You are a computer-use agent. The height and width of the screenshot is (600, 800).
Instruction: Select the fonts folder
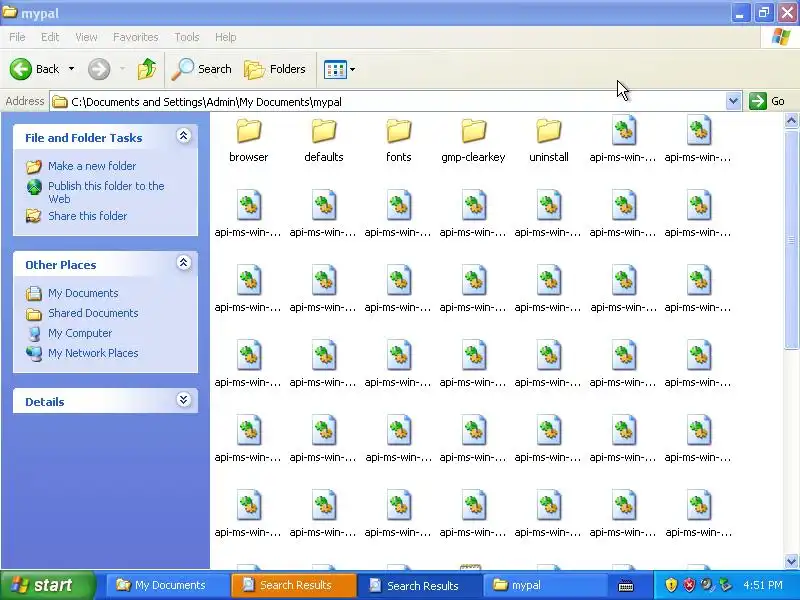point(398,140)
